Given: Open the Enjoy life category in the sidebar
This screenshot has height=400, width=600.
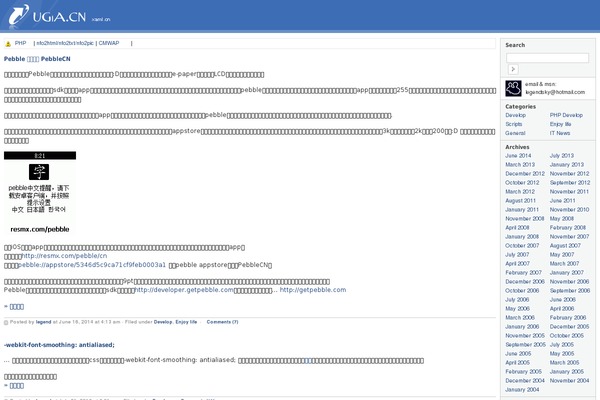Looking at the screenshot, I should (x=561, y=124).
